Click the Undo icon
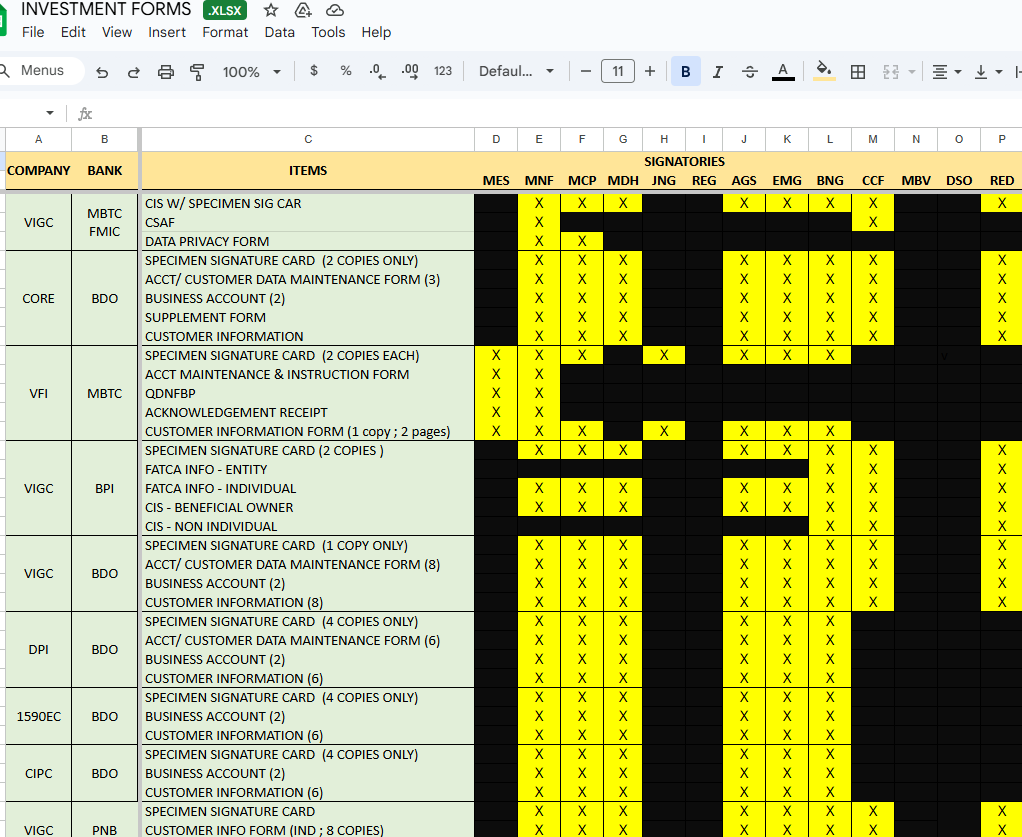1022x837 pixels. click(x=102, y=72)
